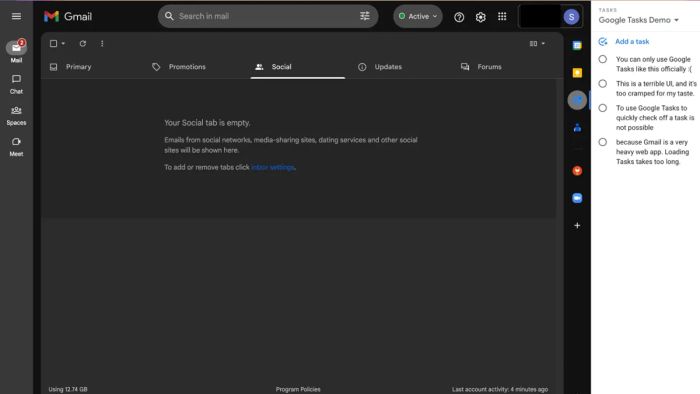The image size is (700, 394).
Task: Complete task 'You can only use Google Tasks'
Action: point(603,59)
